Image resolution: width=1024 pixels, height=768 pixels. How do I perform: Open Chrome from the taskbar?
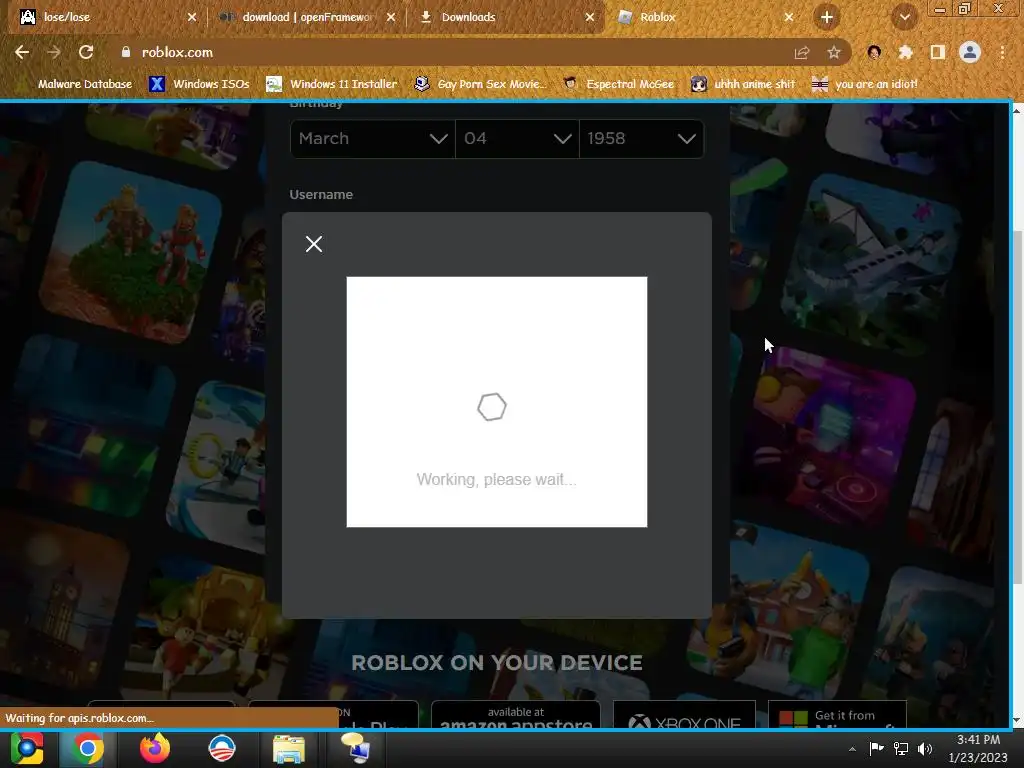point(88,748)
